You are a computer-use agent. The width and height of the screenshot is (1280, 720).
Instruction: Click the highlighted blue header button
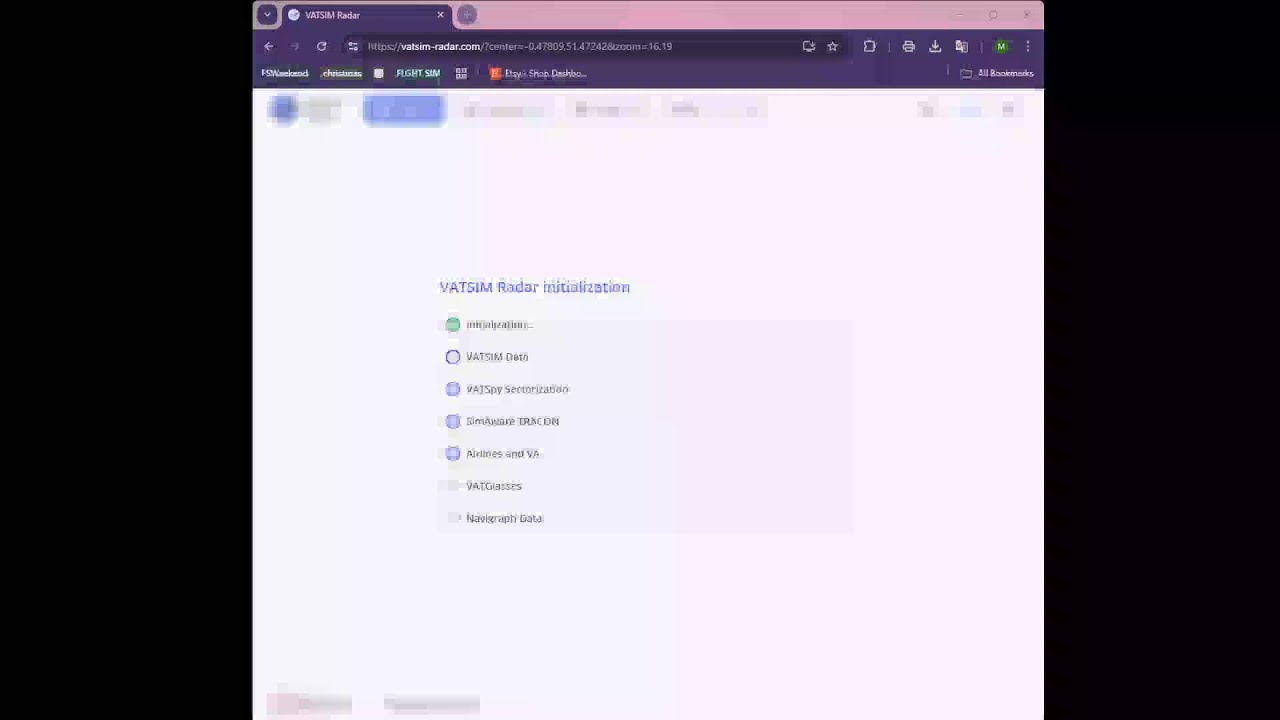tap(403, 109)
